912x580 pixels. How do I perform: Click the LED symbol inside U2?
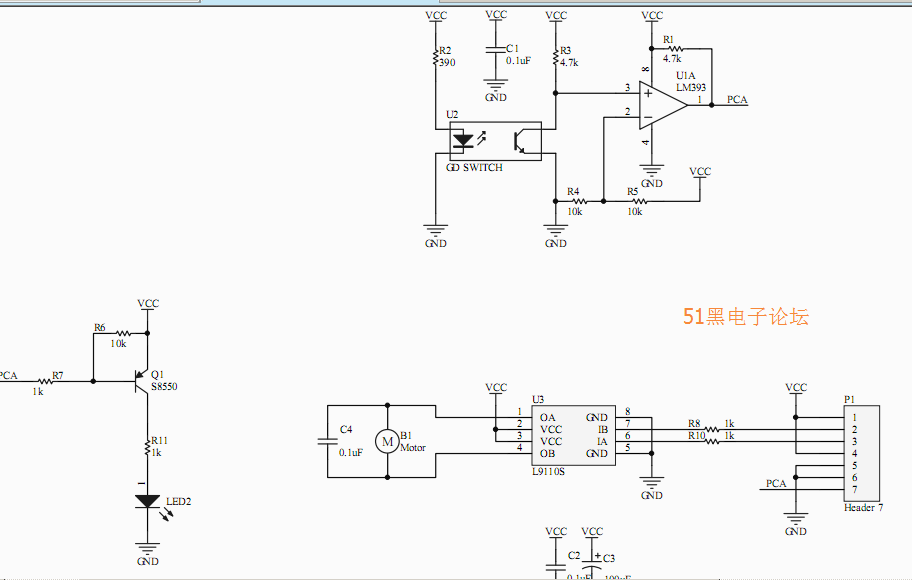click(x=464, y=140)
